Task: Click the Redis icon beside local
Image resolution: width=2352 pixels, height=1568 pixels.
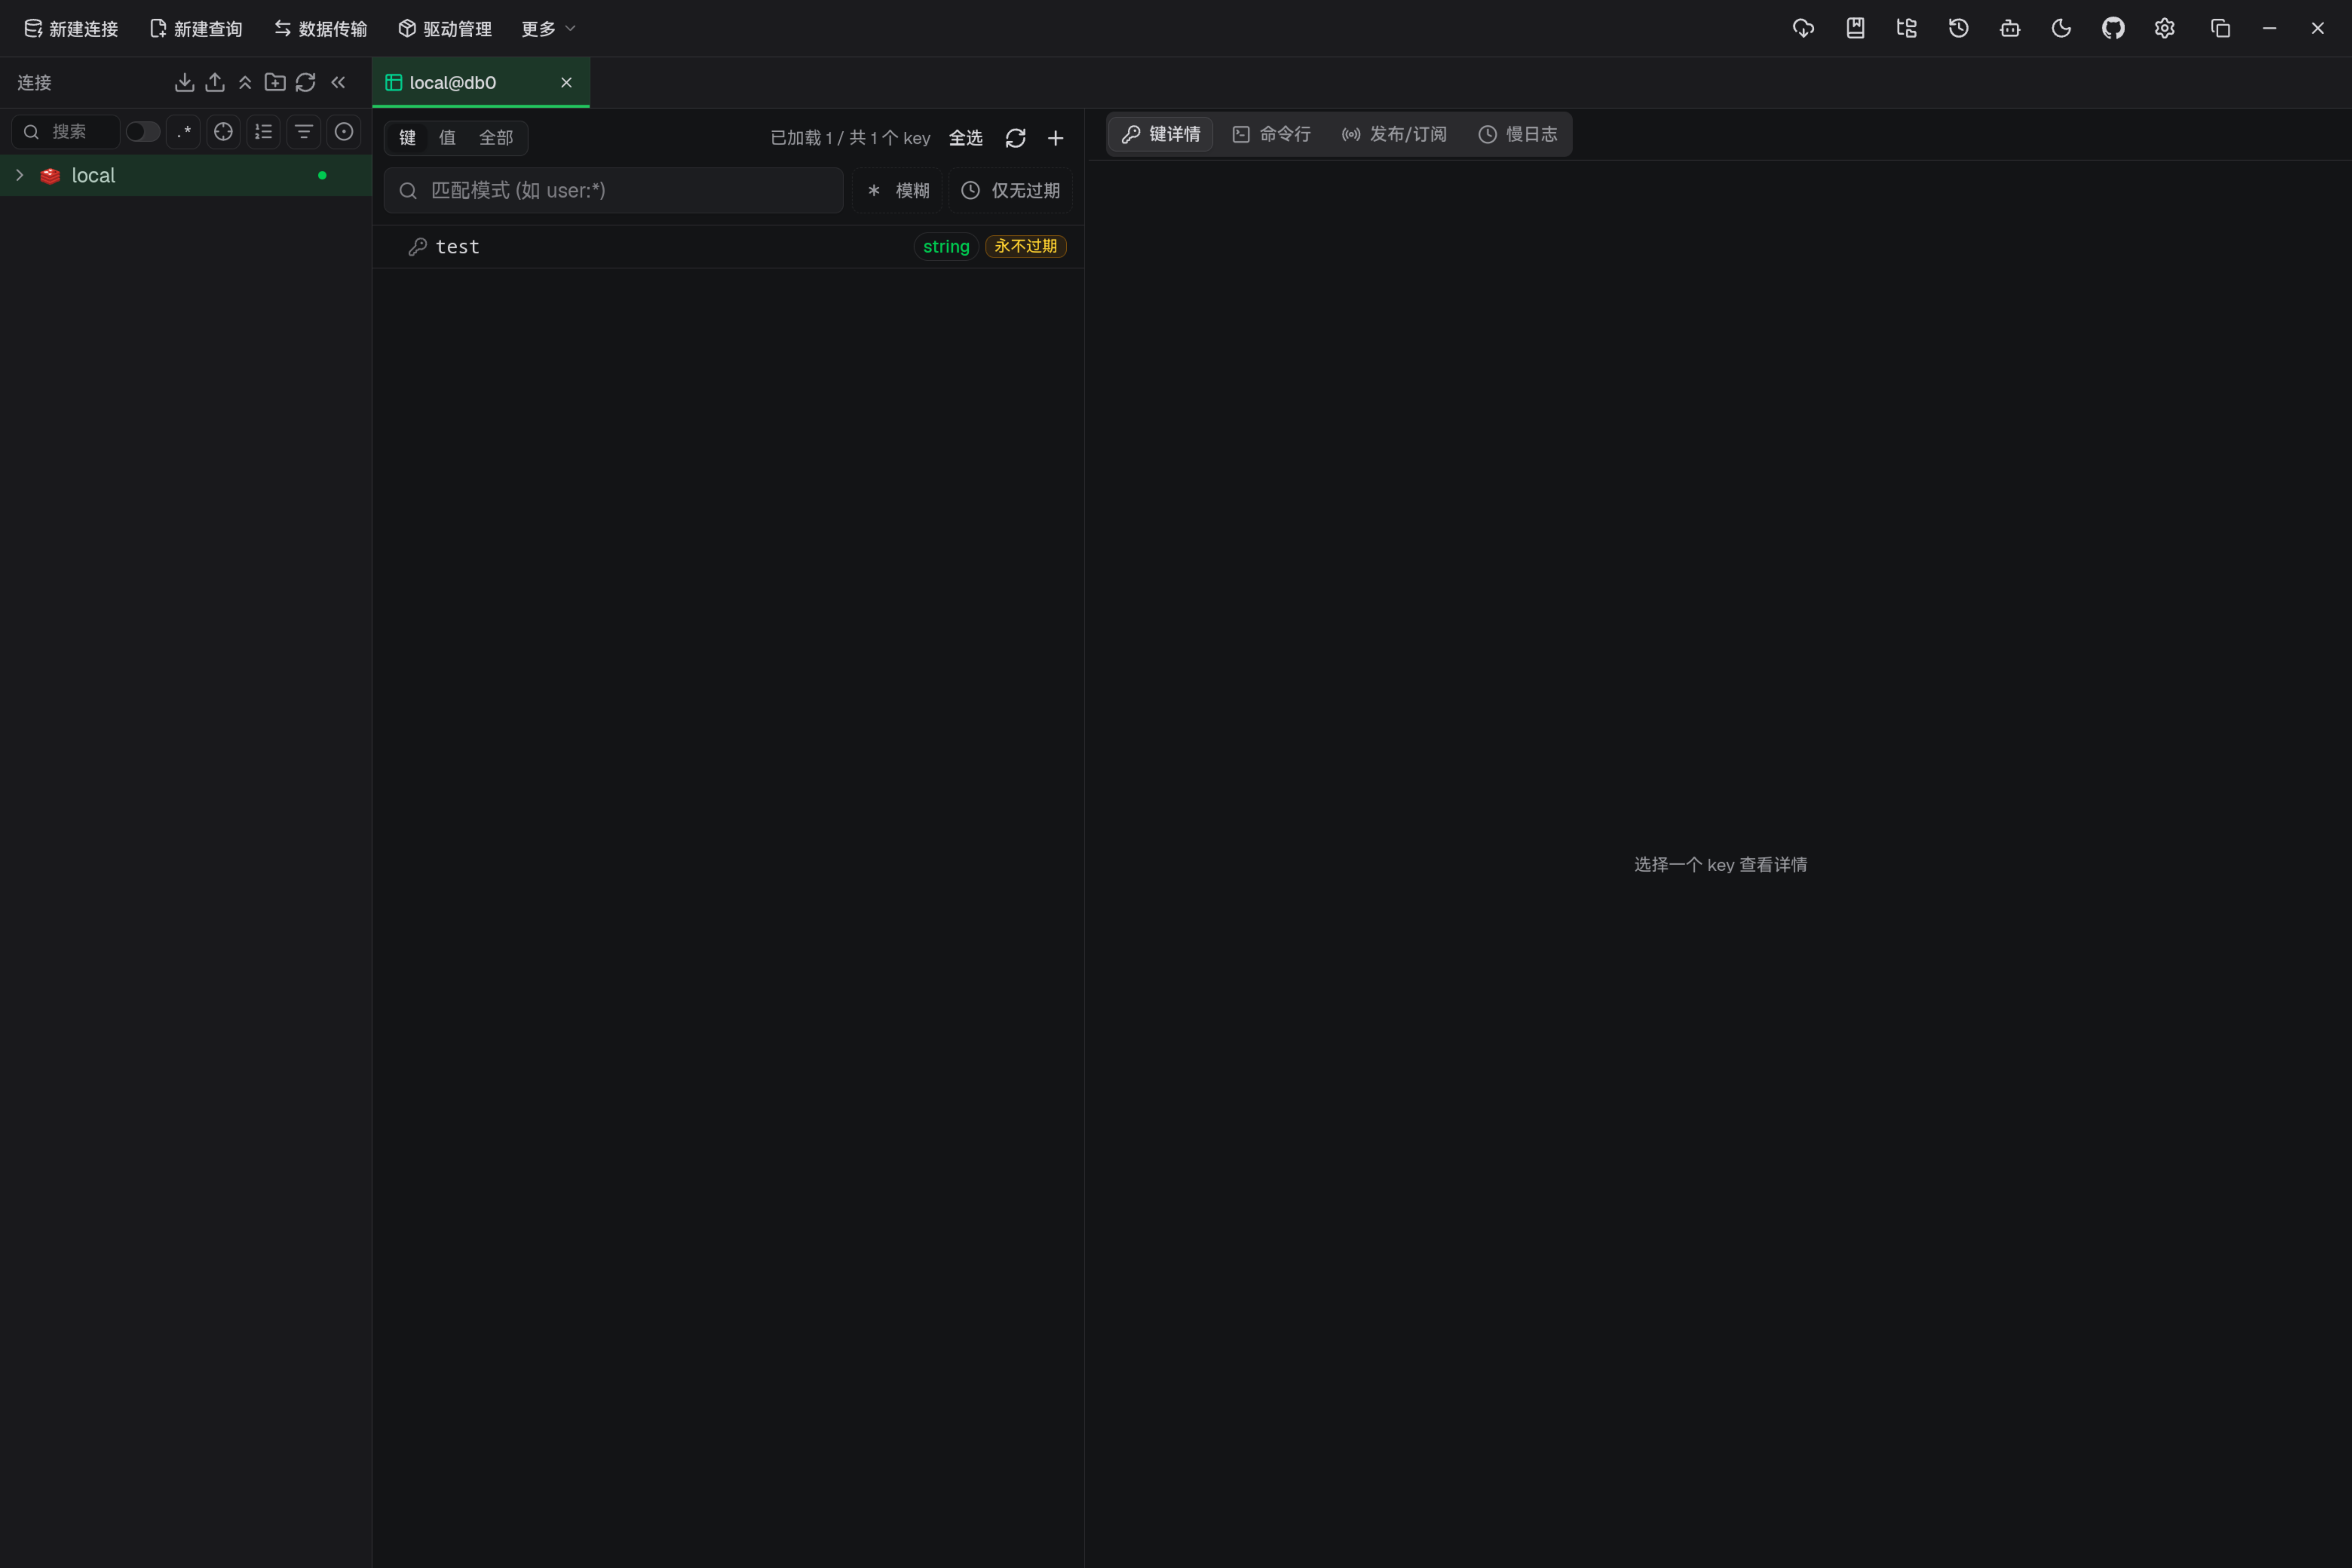Action: (50, 175)
